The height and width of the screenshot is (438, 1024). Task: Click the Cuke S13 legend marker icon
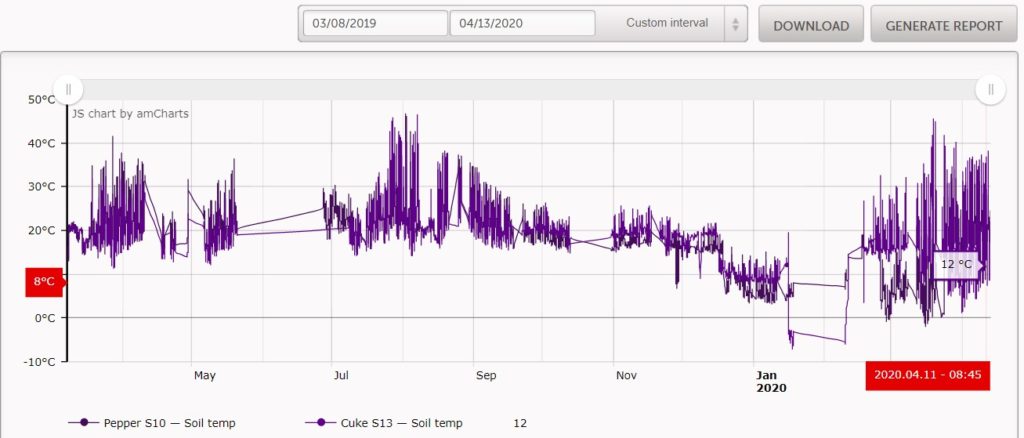(x=321, y=423)
